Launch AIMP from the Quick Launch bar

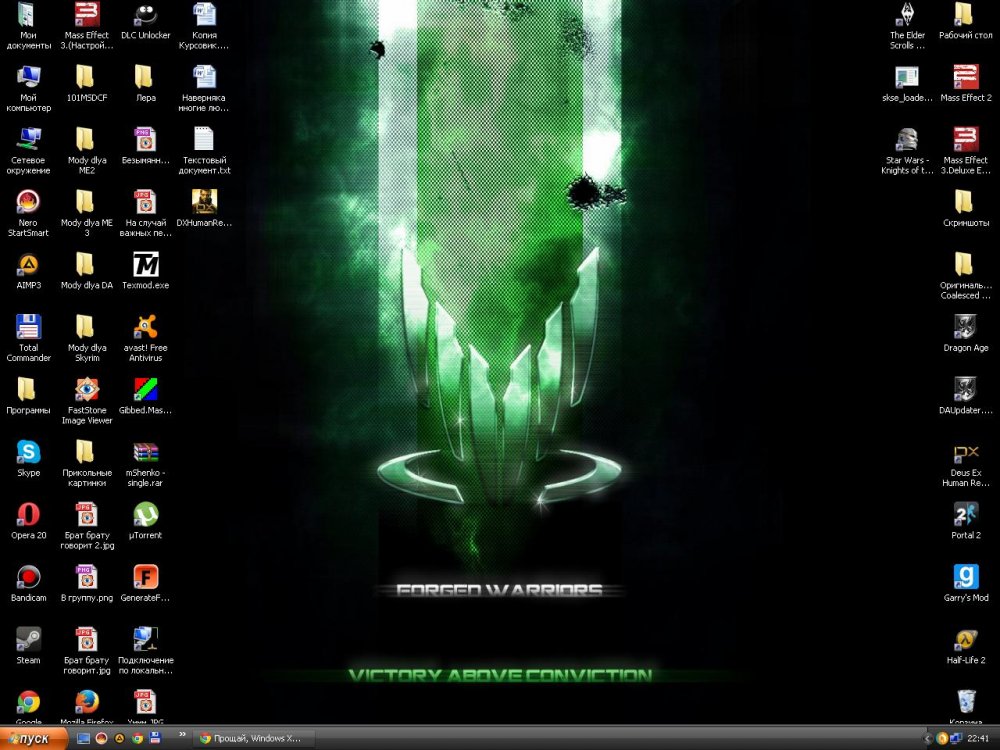pos(119,738)
